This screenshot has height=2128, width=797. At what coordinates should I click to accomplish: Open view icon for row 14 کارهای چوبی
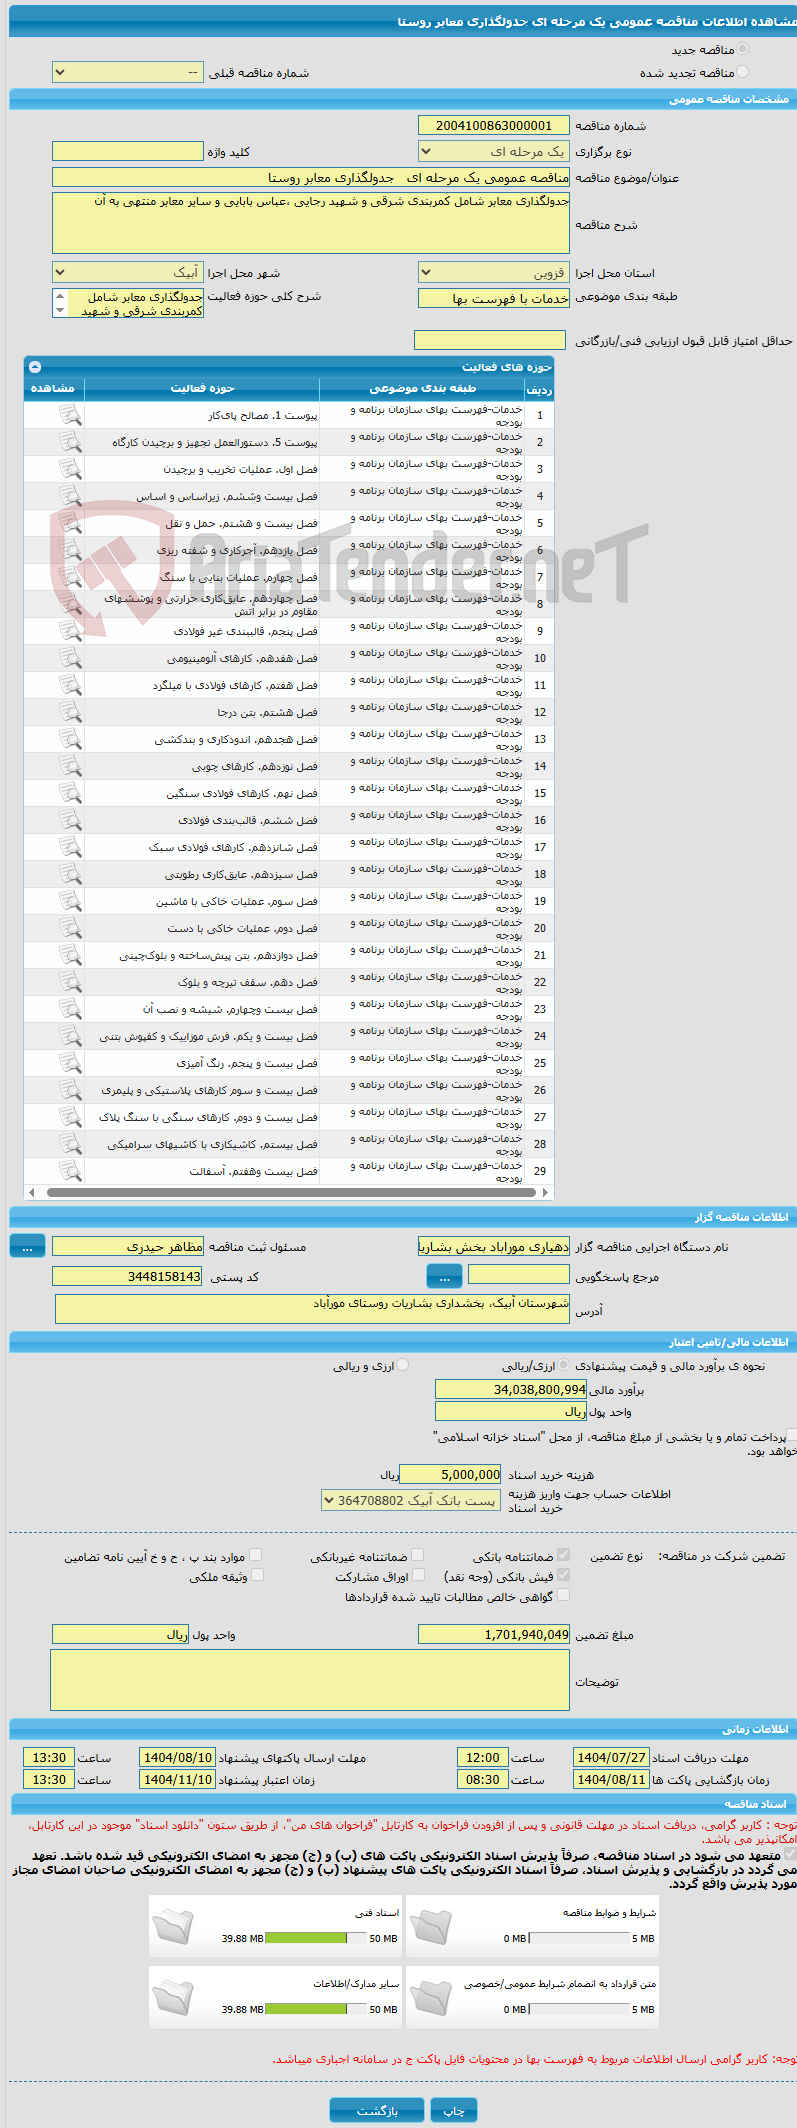point(70,766)
